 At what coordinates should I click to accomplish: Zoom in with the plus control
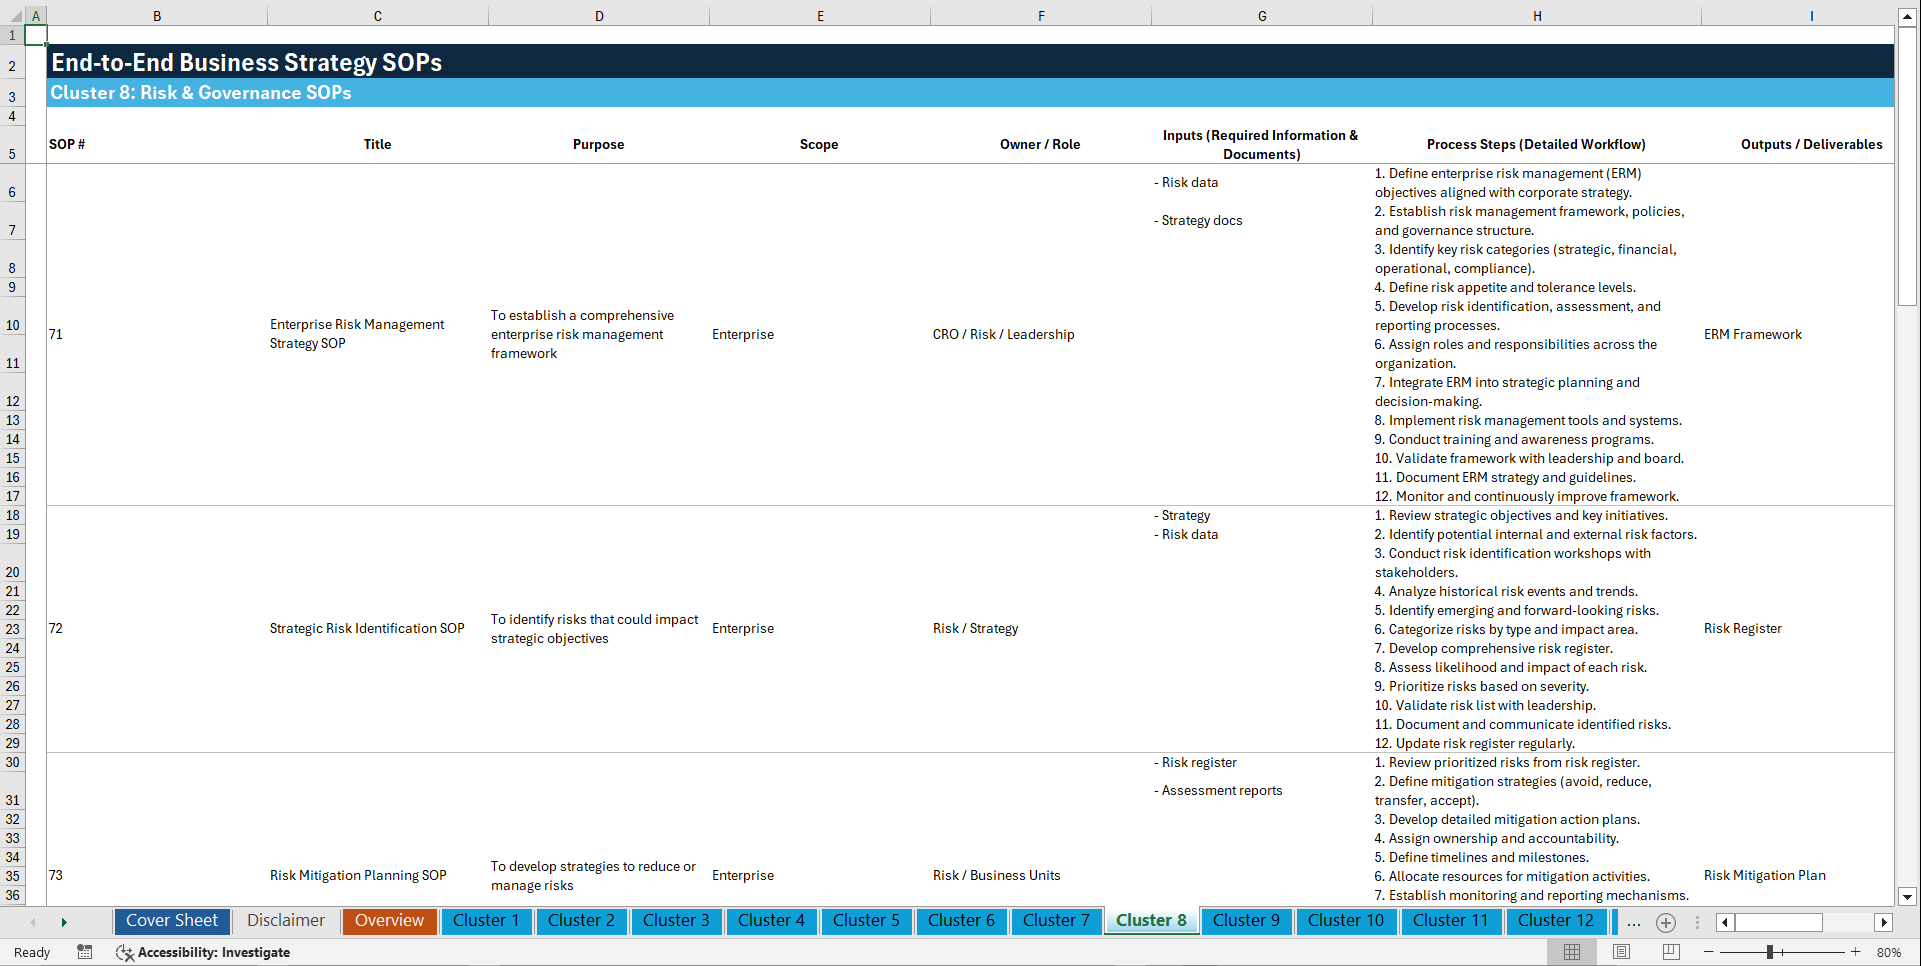point(1857,952)
